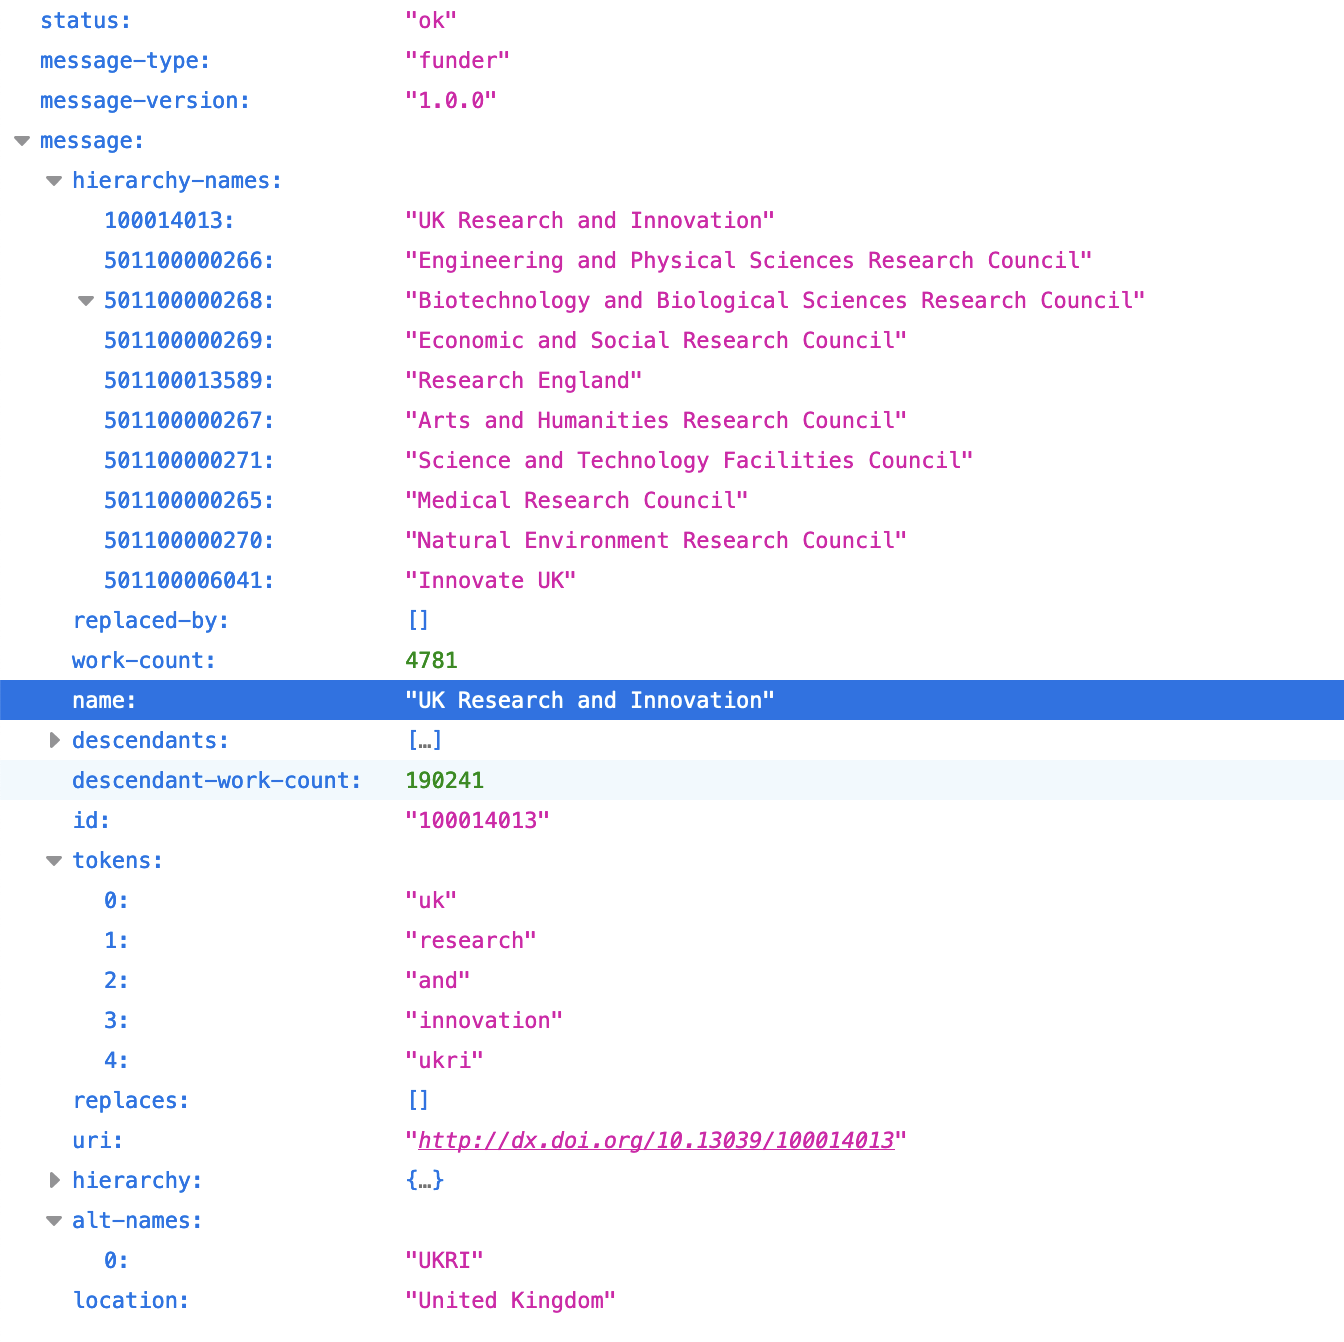Click the collapsed hierarchy {…} placeholder
The image size is (1344, 1342).
click(x=424, y=1180)
